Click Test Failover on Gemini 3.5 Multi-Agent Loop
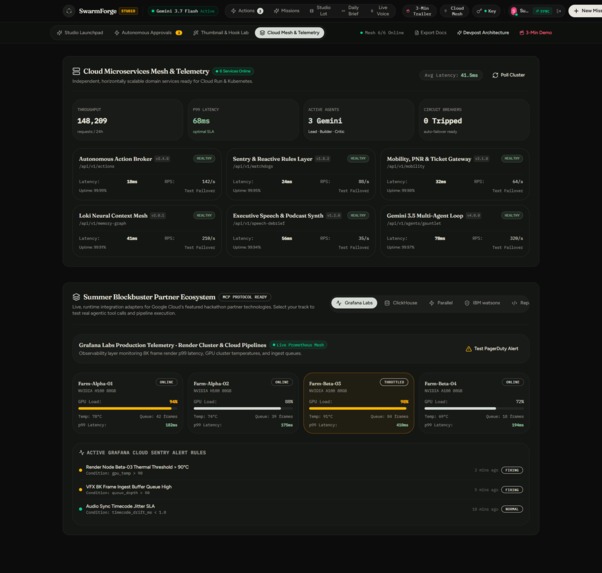602x573 pixels. 508,248
